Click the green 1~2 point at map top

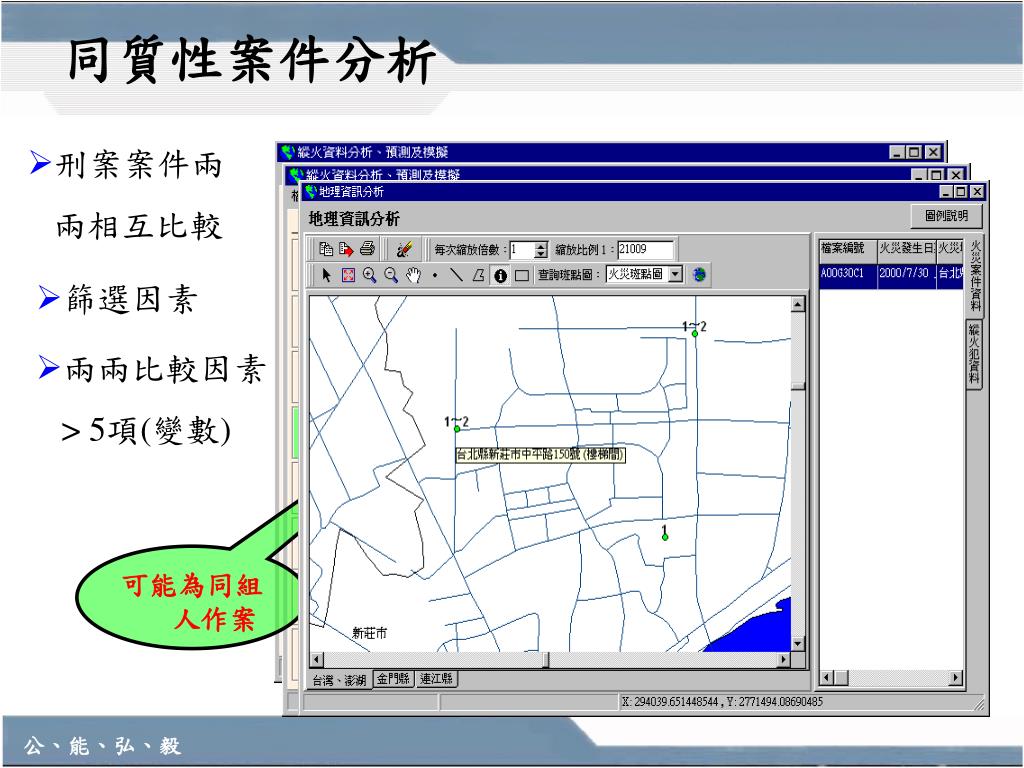(x=695, y=334)
